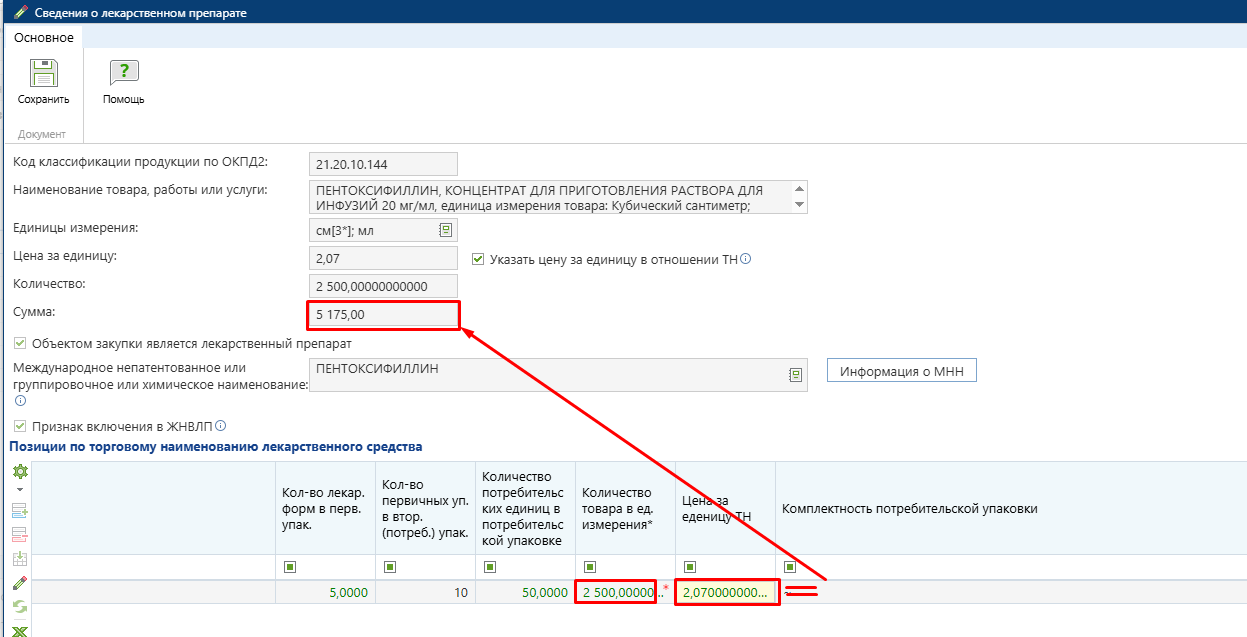Click the pencil edit row icon
1247x637 pixels.
coord(19,583)
